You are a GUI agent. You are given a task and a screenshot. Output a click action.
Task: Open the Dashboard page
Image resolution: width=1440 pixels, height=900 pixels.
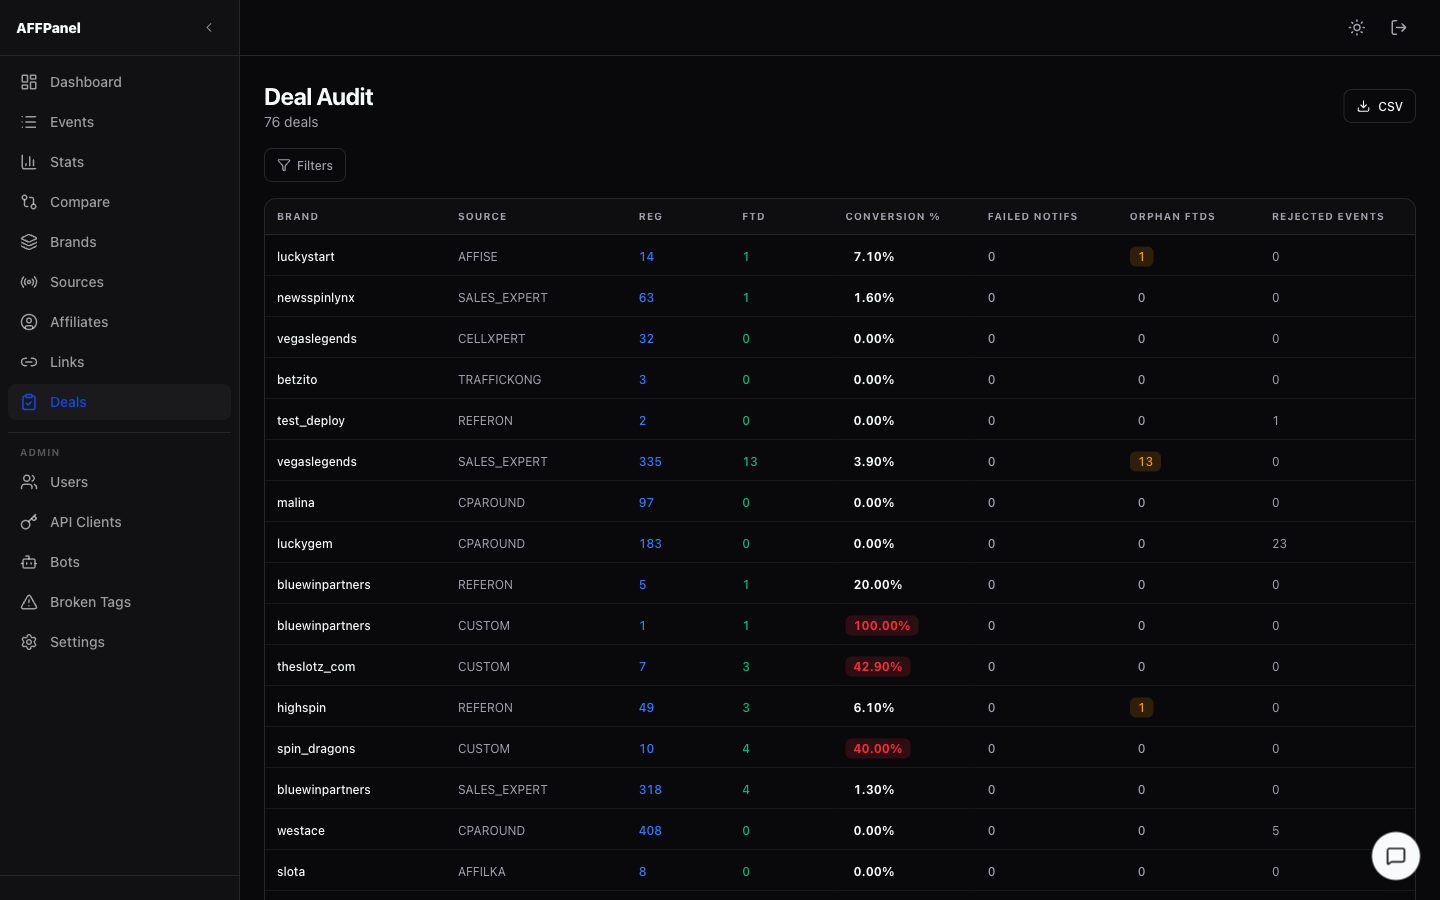coord(85,81)
